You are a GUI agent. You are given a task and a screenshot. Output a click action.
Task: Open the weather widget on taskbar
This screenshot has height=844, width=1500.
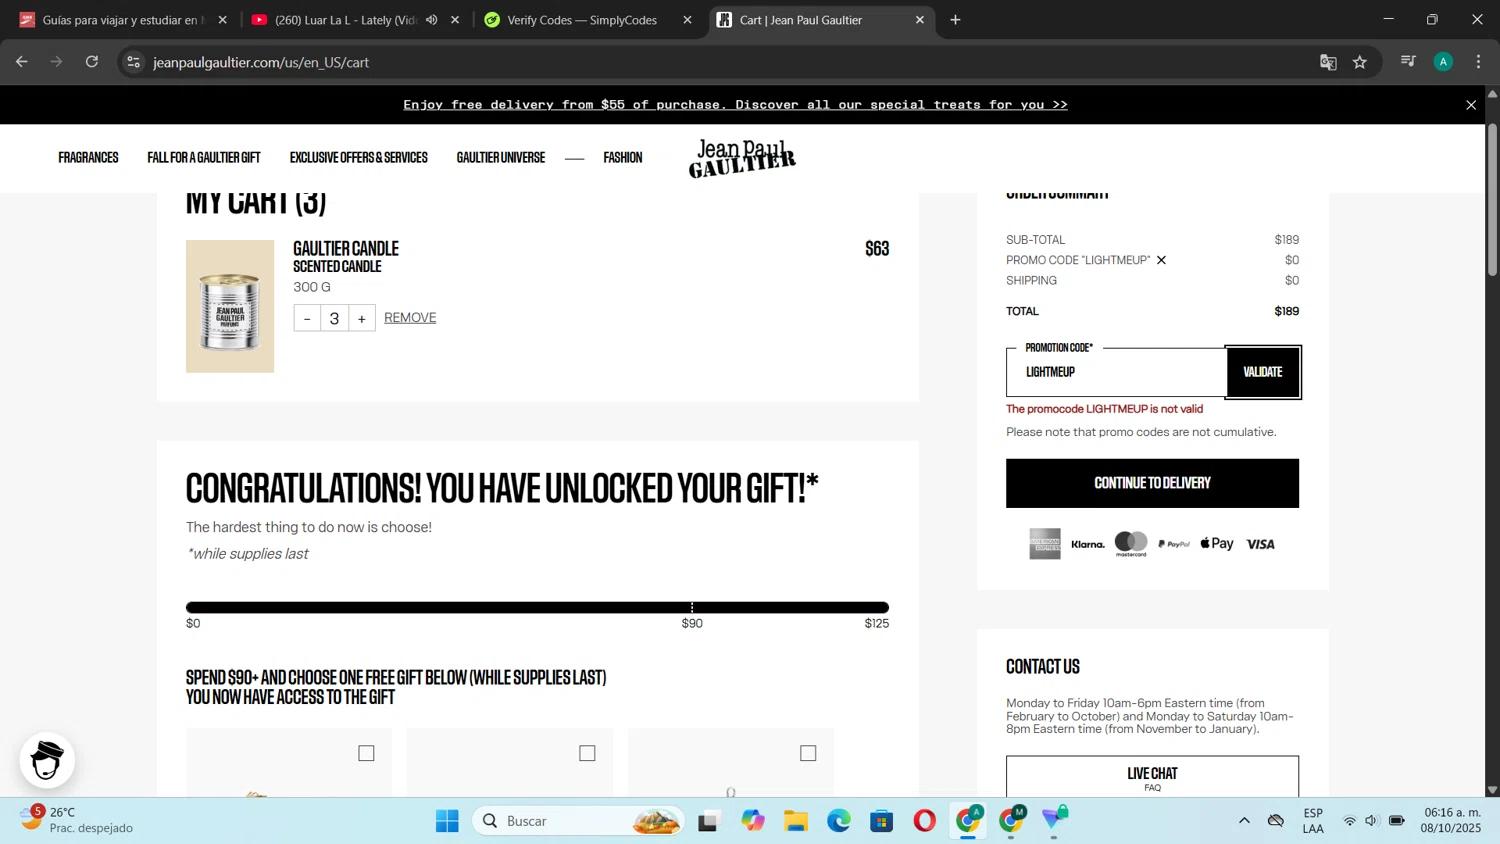coord(75,820)
